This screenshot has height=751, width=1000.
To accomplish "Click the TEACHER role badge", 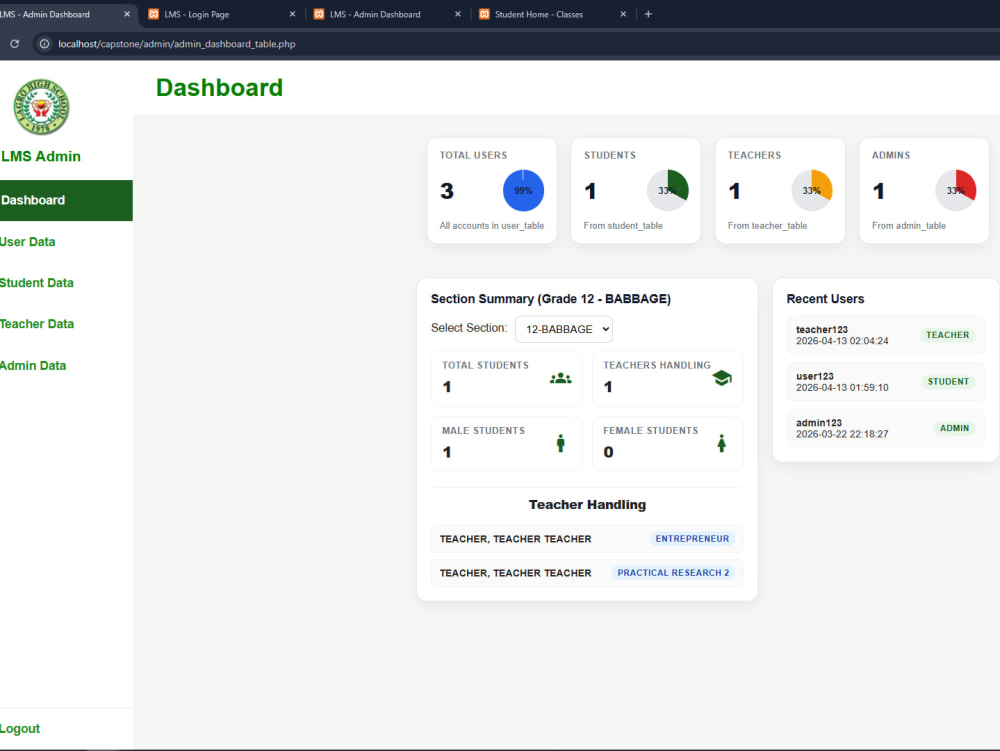I will (x=947, y=335).
